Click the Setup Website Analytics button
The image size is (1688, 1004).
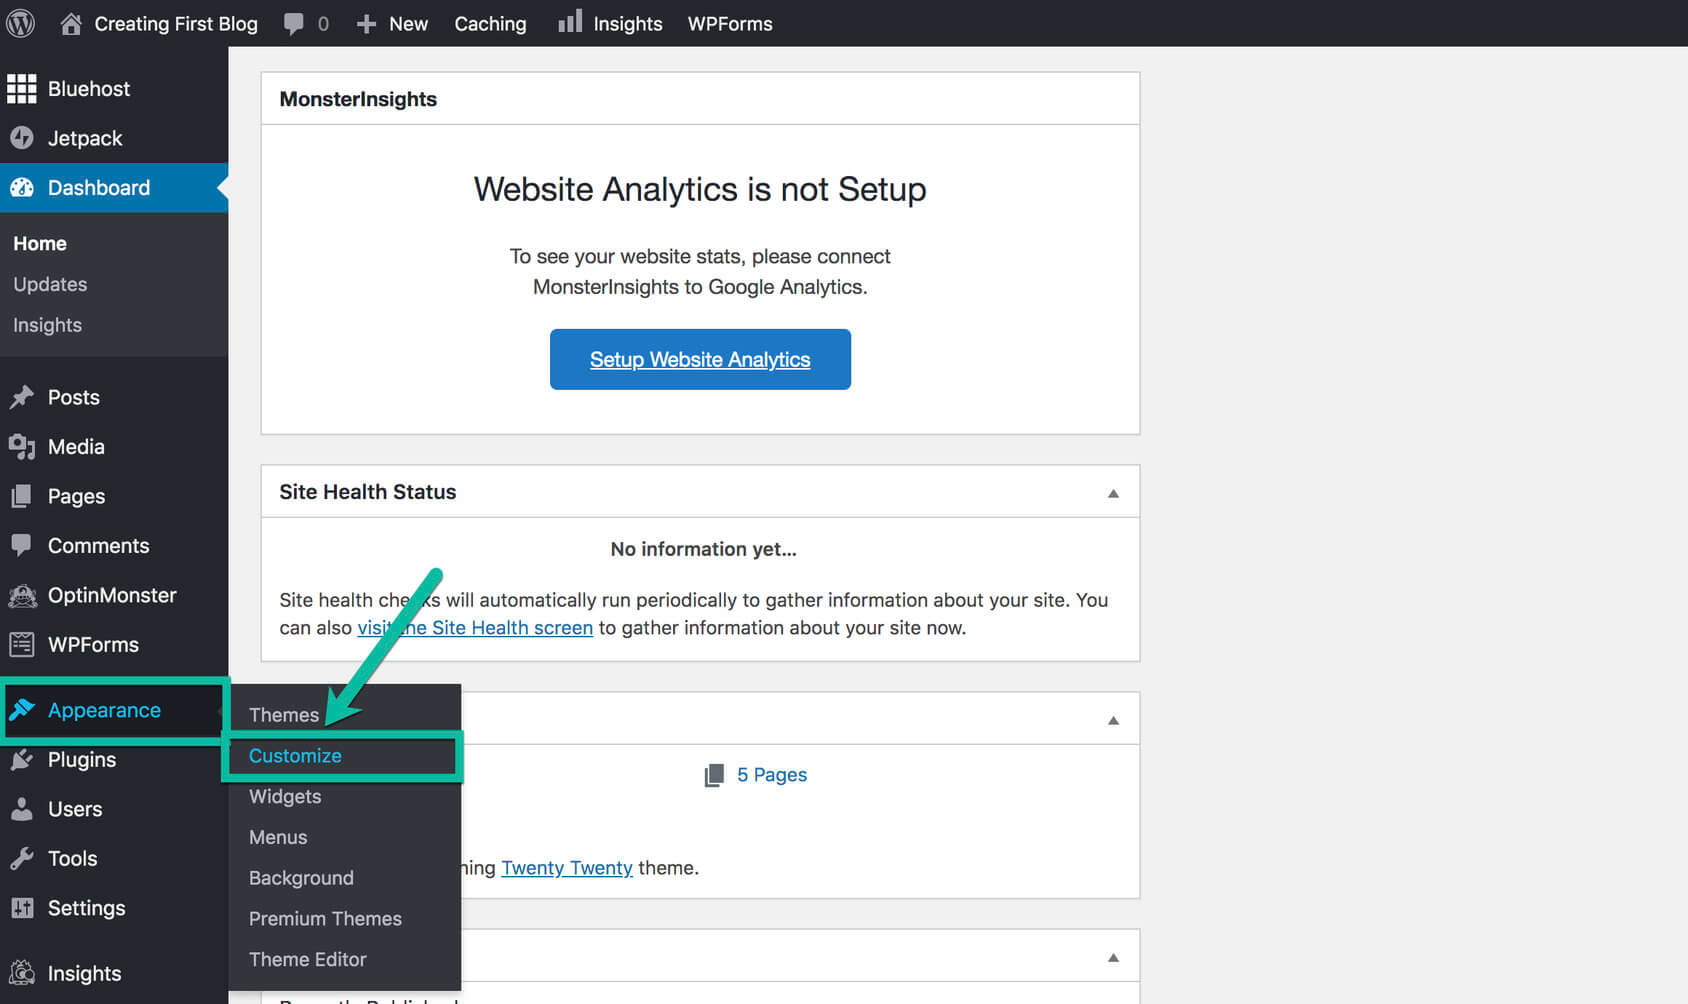click(699, 359)
